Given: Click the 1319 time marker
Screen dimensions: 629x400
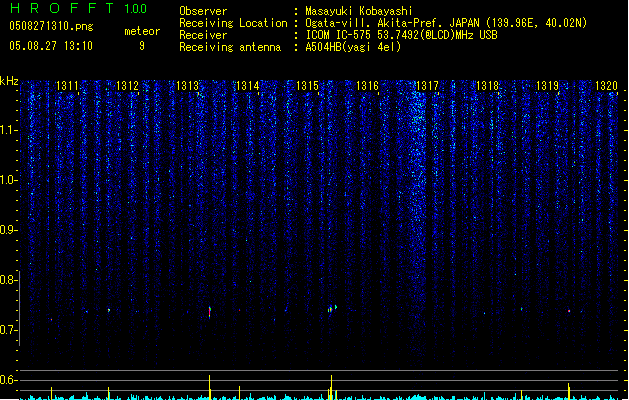Looking at the screenshot, I should [x=548, y=86].
